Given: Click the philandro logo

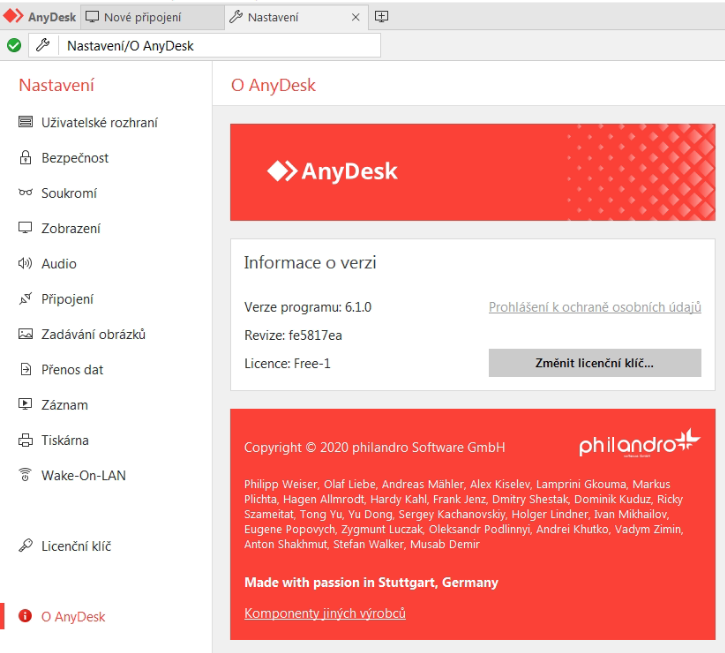Looking at the screenshot, I should click(x=640, y=443).
